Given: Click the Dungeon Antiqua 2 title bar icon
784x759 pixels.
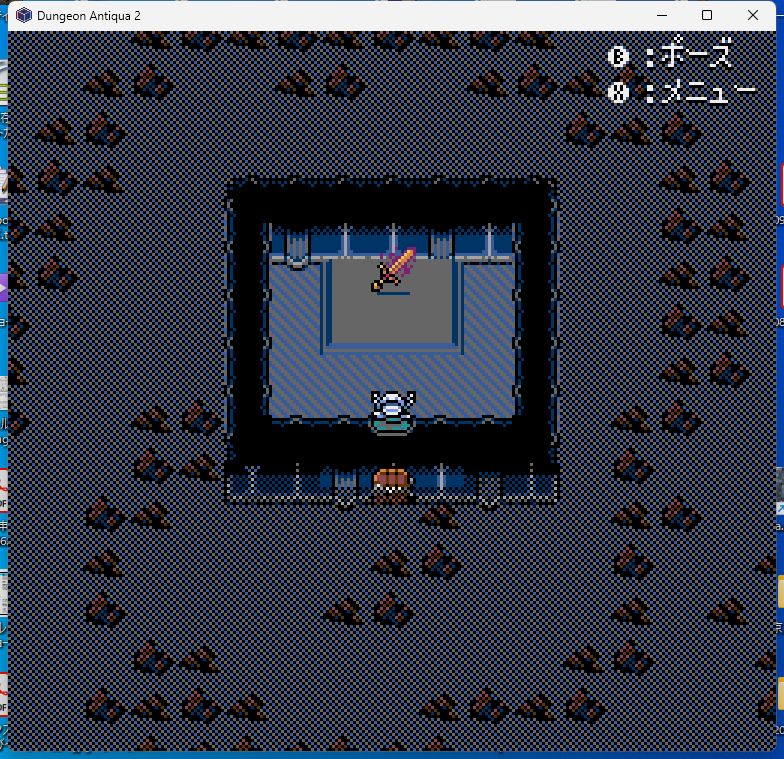Looking at the screenshot, I should point(23,15).
